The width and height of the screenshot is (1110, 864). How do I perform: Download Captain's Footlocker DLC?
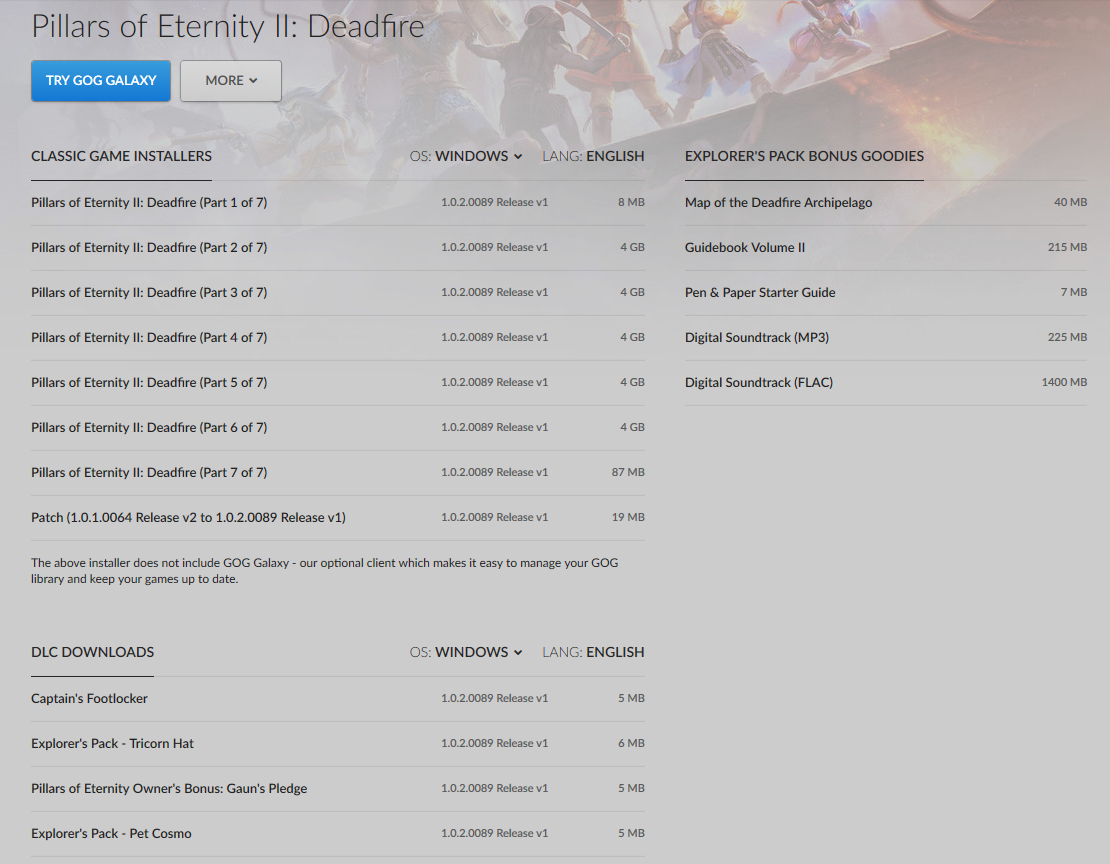(338, 699)
